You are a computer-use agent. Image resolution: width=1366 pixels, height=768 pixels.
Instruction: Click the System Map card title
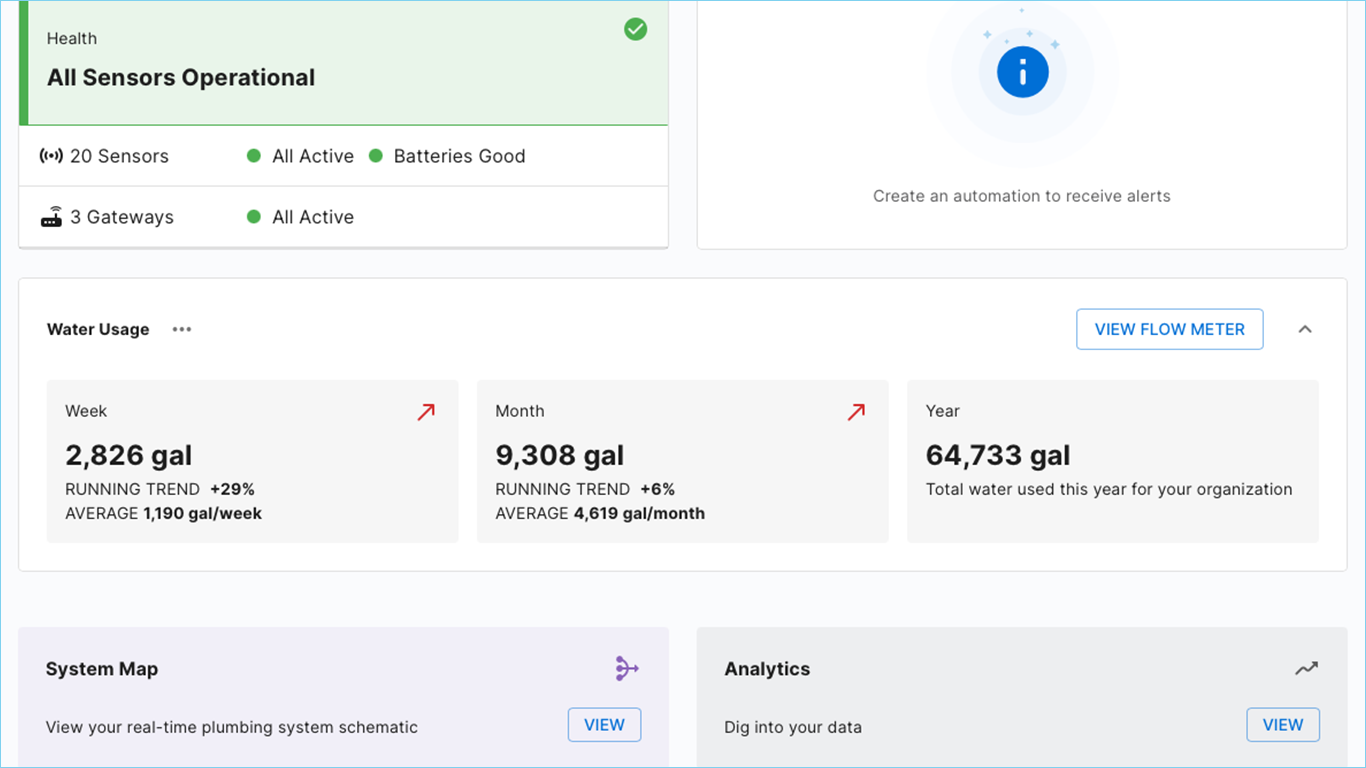(102, 669)
